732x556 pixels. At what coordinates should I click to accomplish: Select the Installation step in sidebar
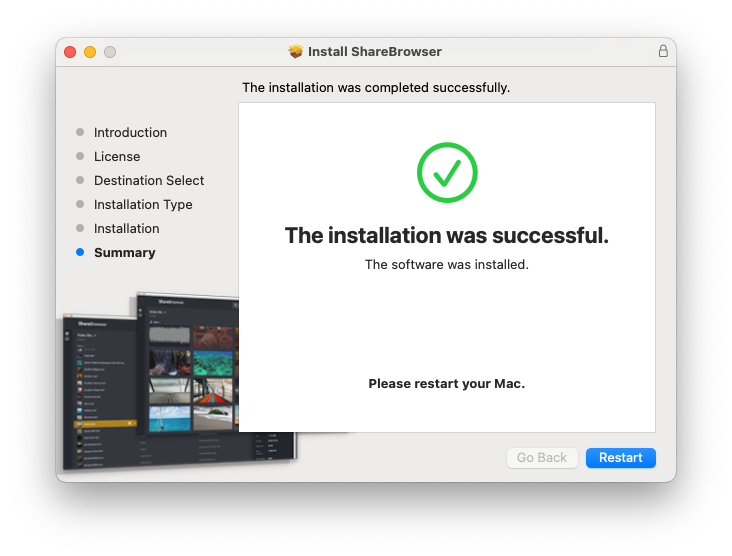127,229
